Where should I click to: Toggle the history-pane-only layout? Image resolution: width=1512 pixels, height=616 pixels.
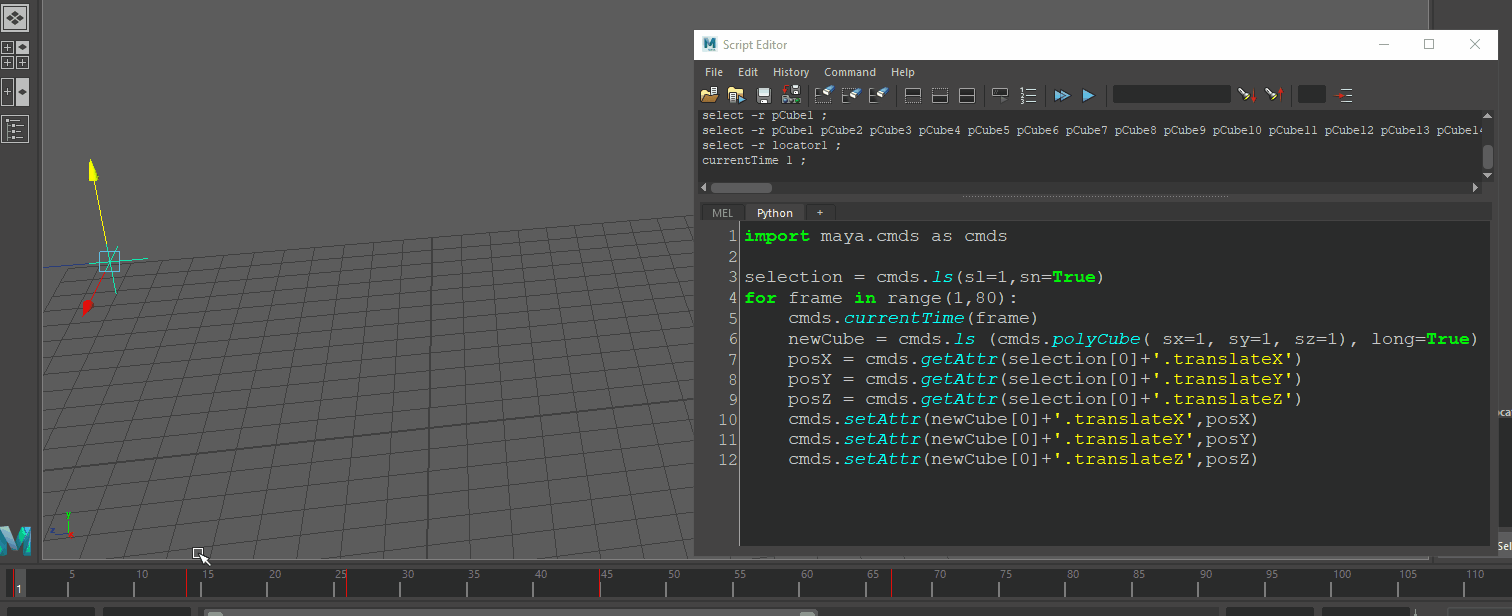point(912,95)
